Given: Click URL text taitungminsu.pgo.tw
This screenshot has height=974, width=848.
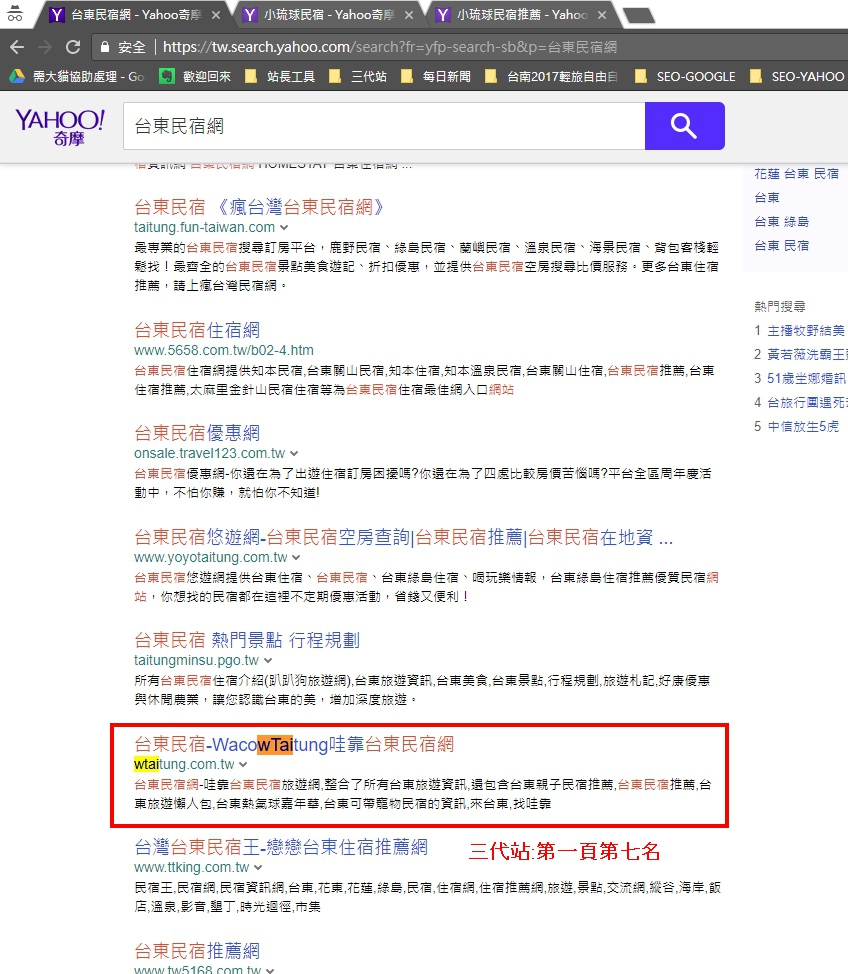Looking at the screenshot, I should (x=196, y=660).
